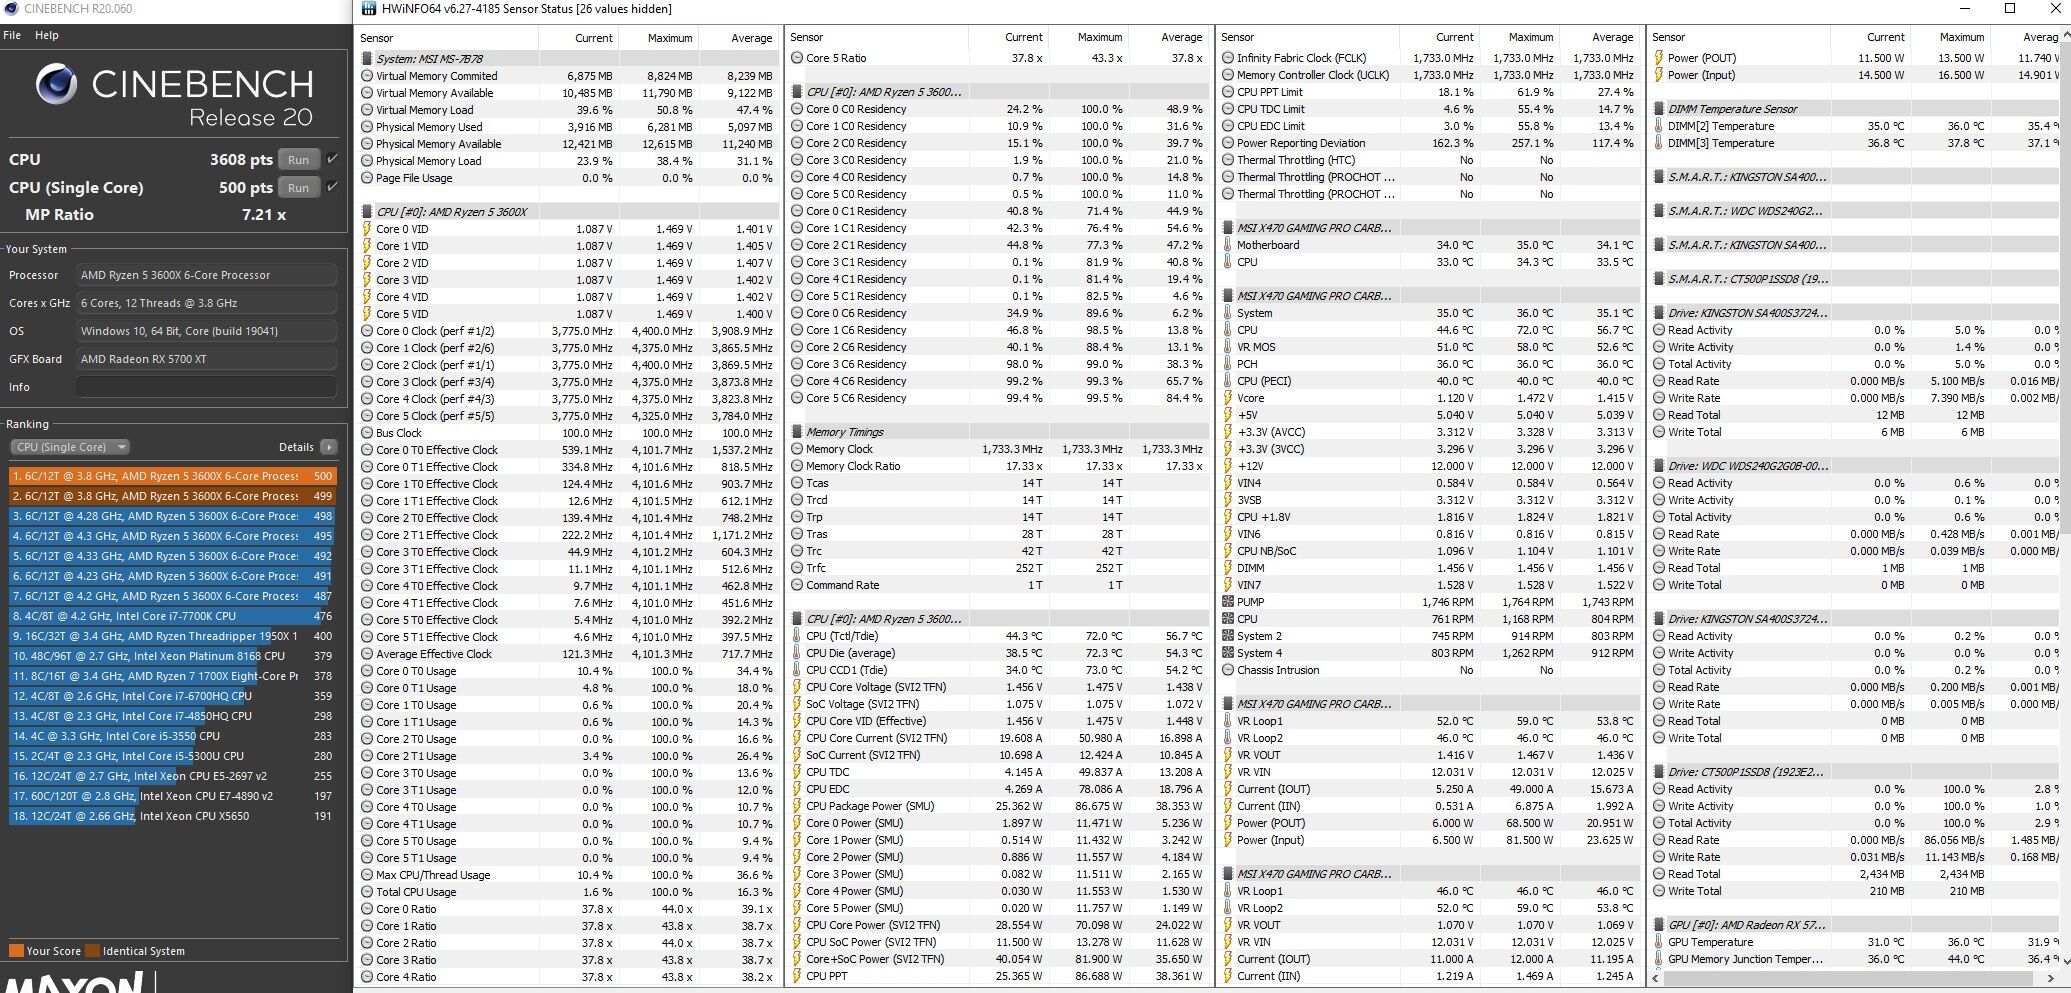Select ranking entry 18 Xeon X5650
The height and width of the screenshot is (993, 2071).
click(173, 816)
